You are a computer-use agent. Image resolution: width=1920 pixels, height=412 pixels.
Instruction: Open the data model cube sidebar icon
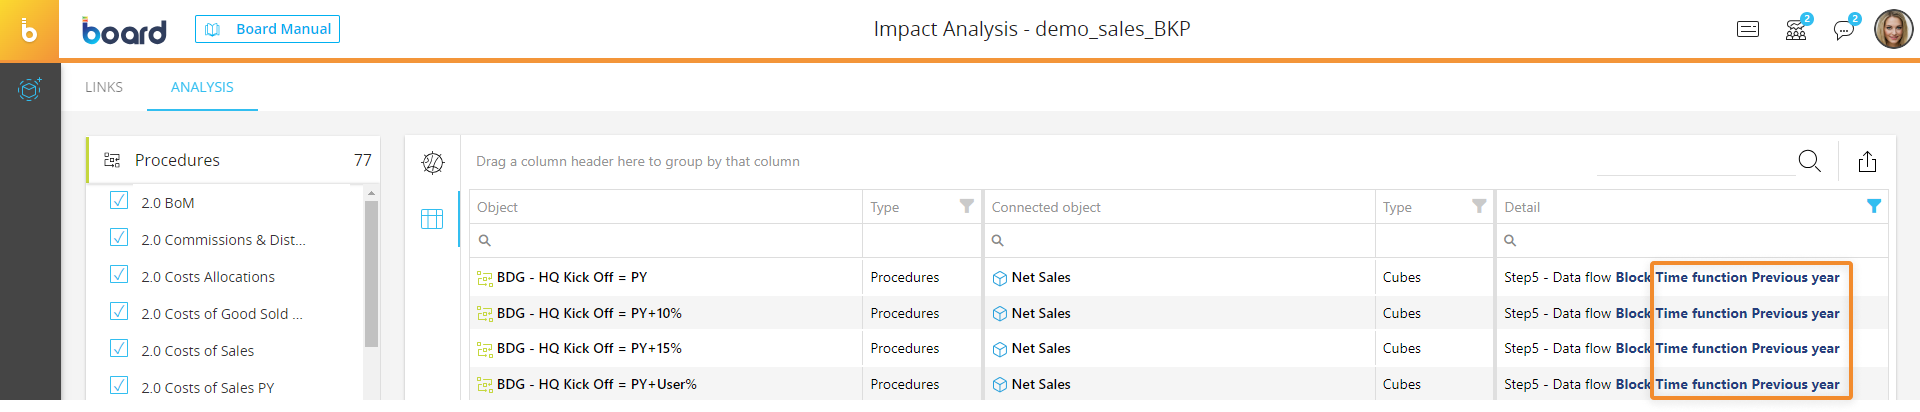30,89
